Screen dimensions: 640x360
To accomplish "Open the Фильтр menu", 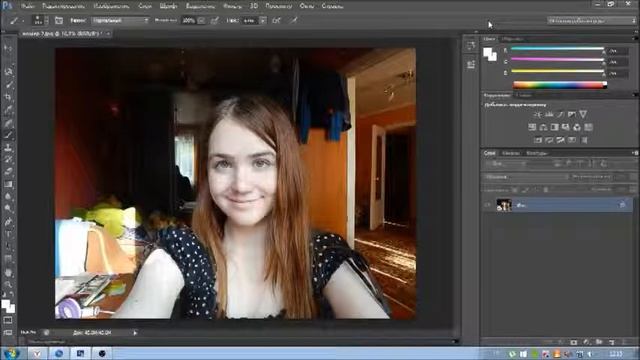I will (x=233, y=6).
